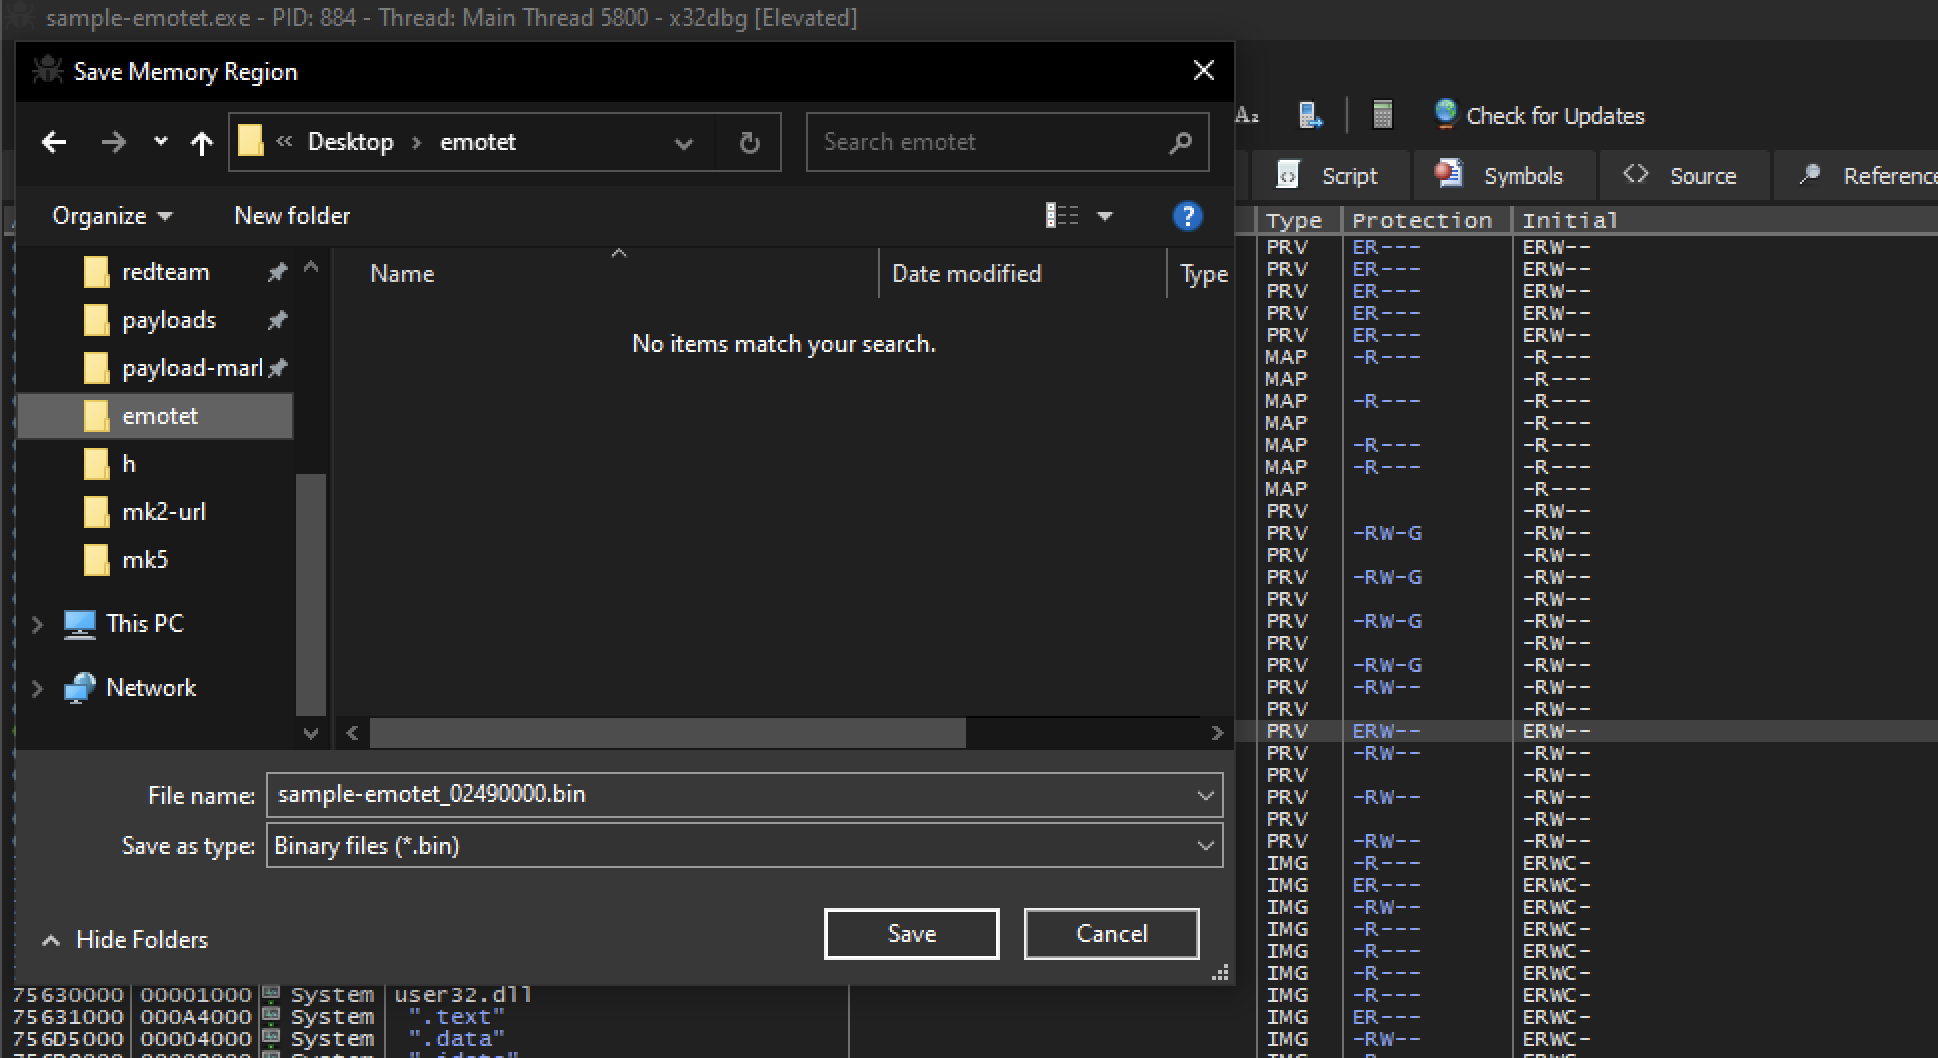Click the New folder button
Viewport: 1938px width, 1058px height.
(x=292, y=216)
